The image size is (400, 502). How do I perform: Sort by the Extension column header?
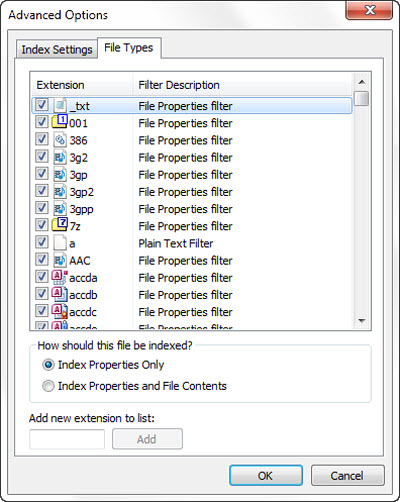pyautogui.click(x=82, y=85)
